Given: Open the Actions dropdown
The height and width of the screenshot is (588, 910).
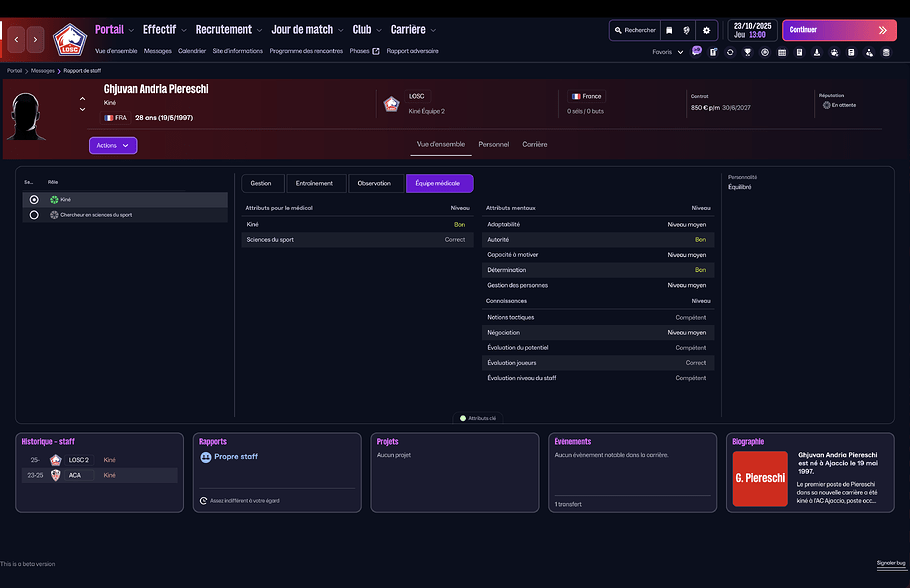Looking at the screenshot, I should 112,145.
